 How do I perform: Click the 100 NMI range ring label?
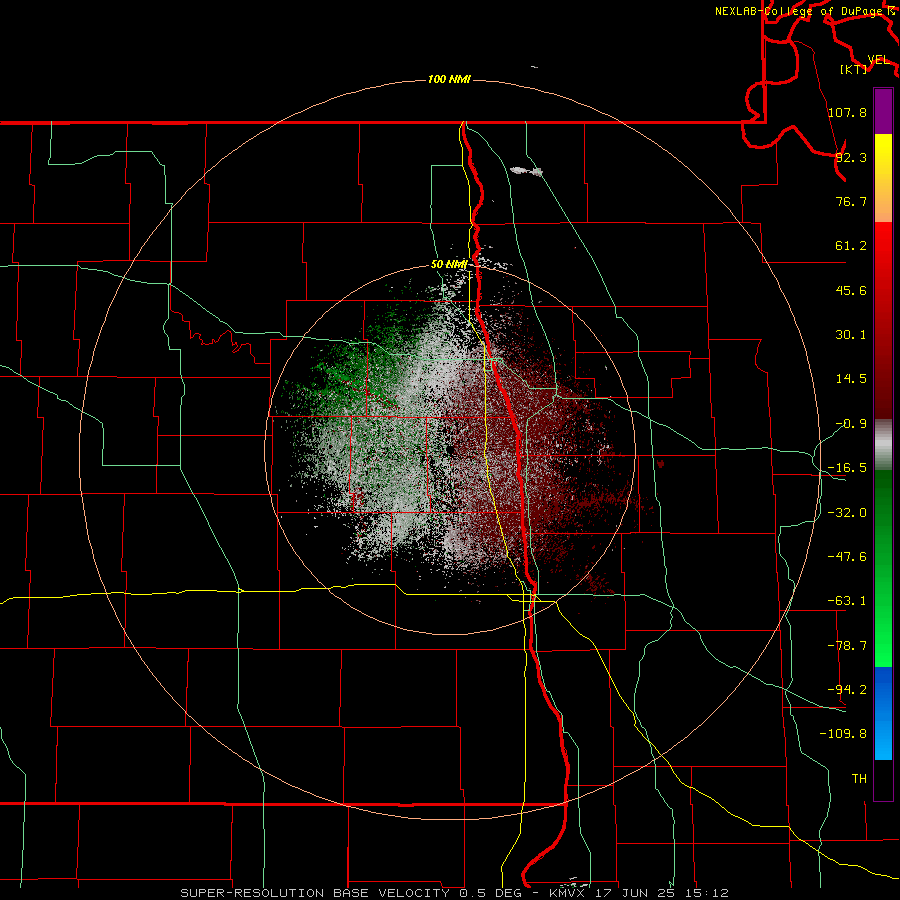coord(449,79)
